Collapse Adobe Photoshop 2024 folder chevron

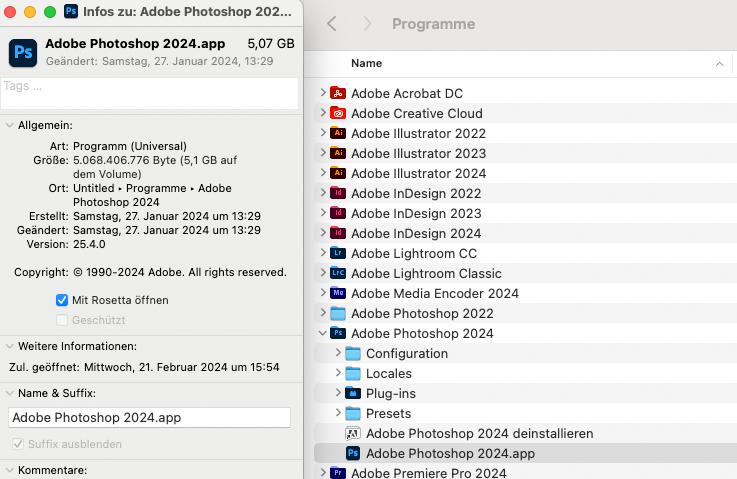[323, 333]
